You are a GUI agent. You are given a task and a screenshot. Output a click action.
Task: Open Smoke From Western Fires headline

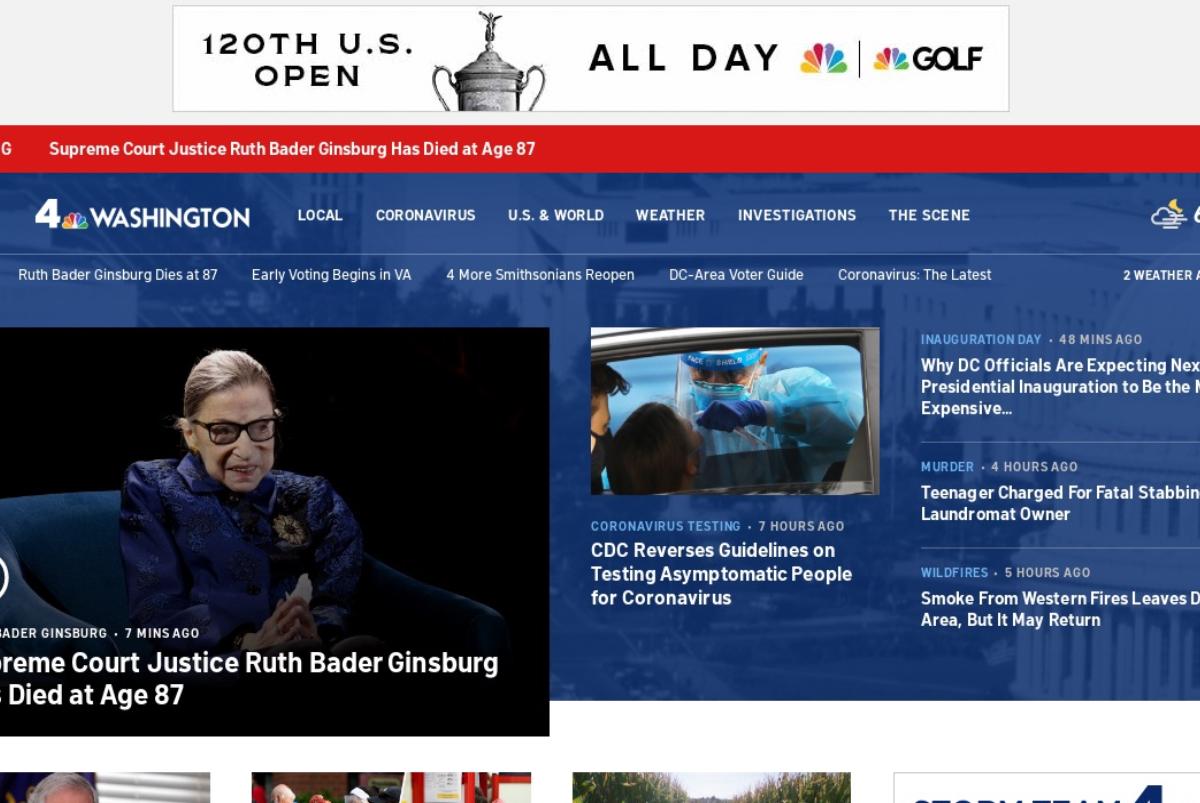click(1060, 609)
